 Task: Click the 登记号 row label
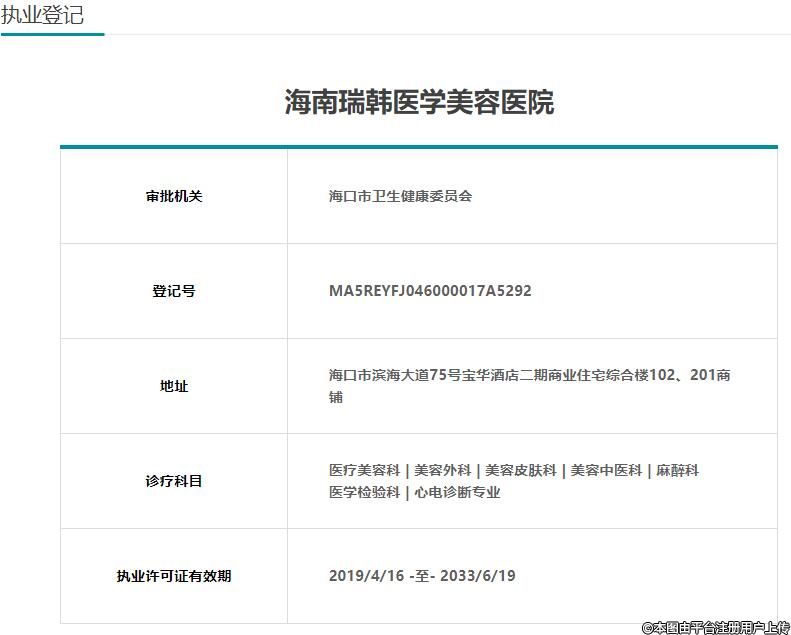[x=174, y=291]
